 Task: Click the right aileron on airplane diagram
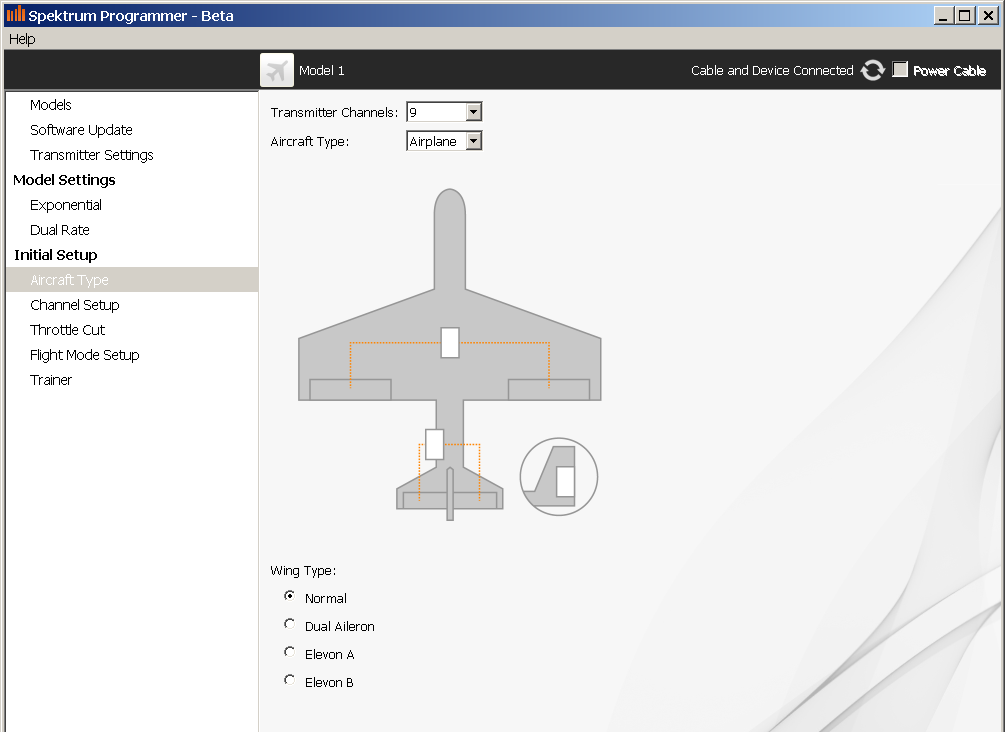[x=549, y=390]
